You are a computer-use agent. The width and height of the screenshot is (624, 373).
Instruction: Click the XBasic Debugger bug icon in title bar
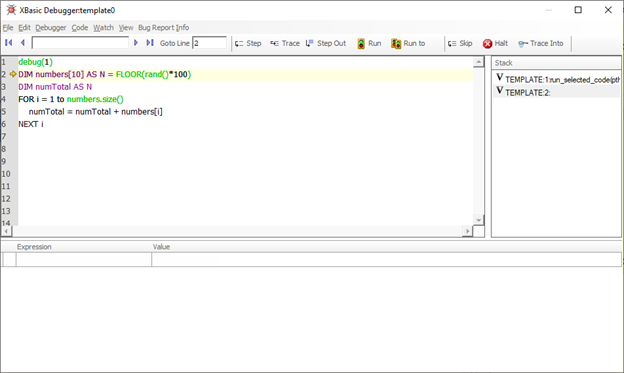[x=11, y=10]
